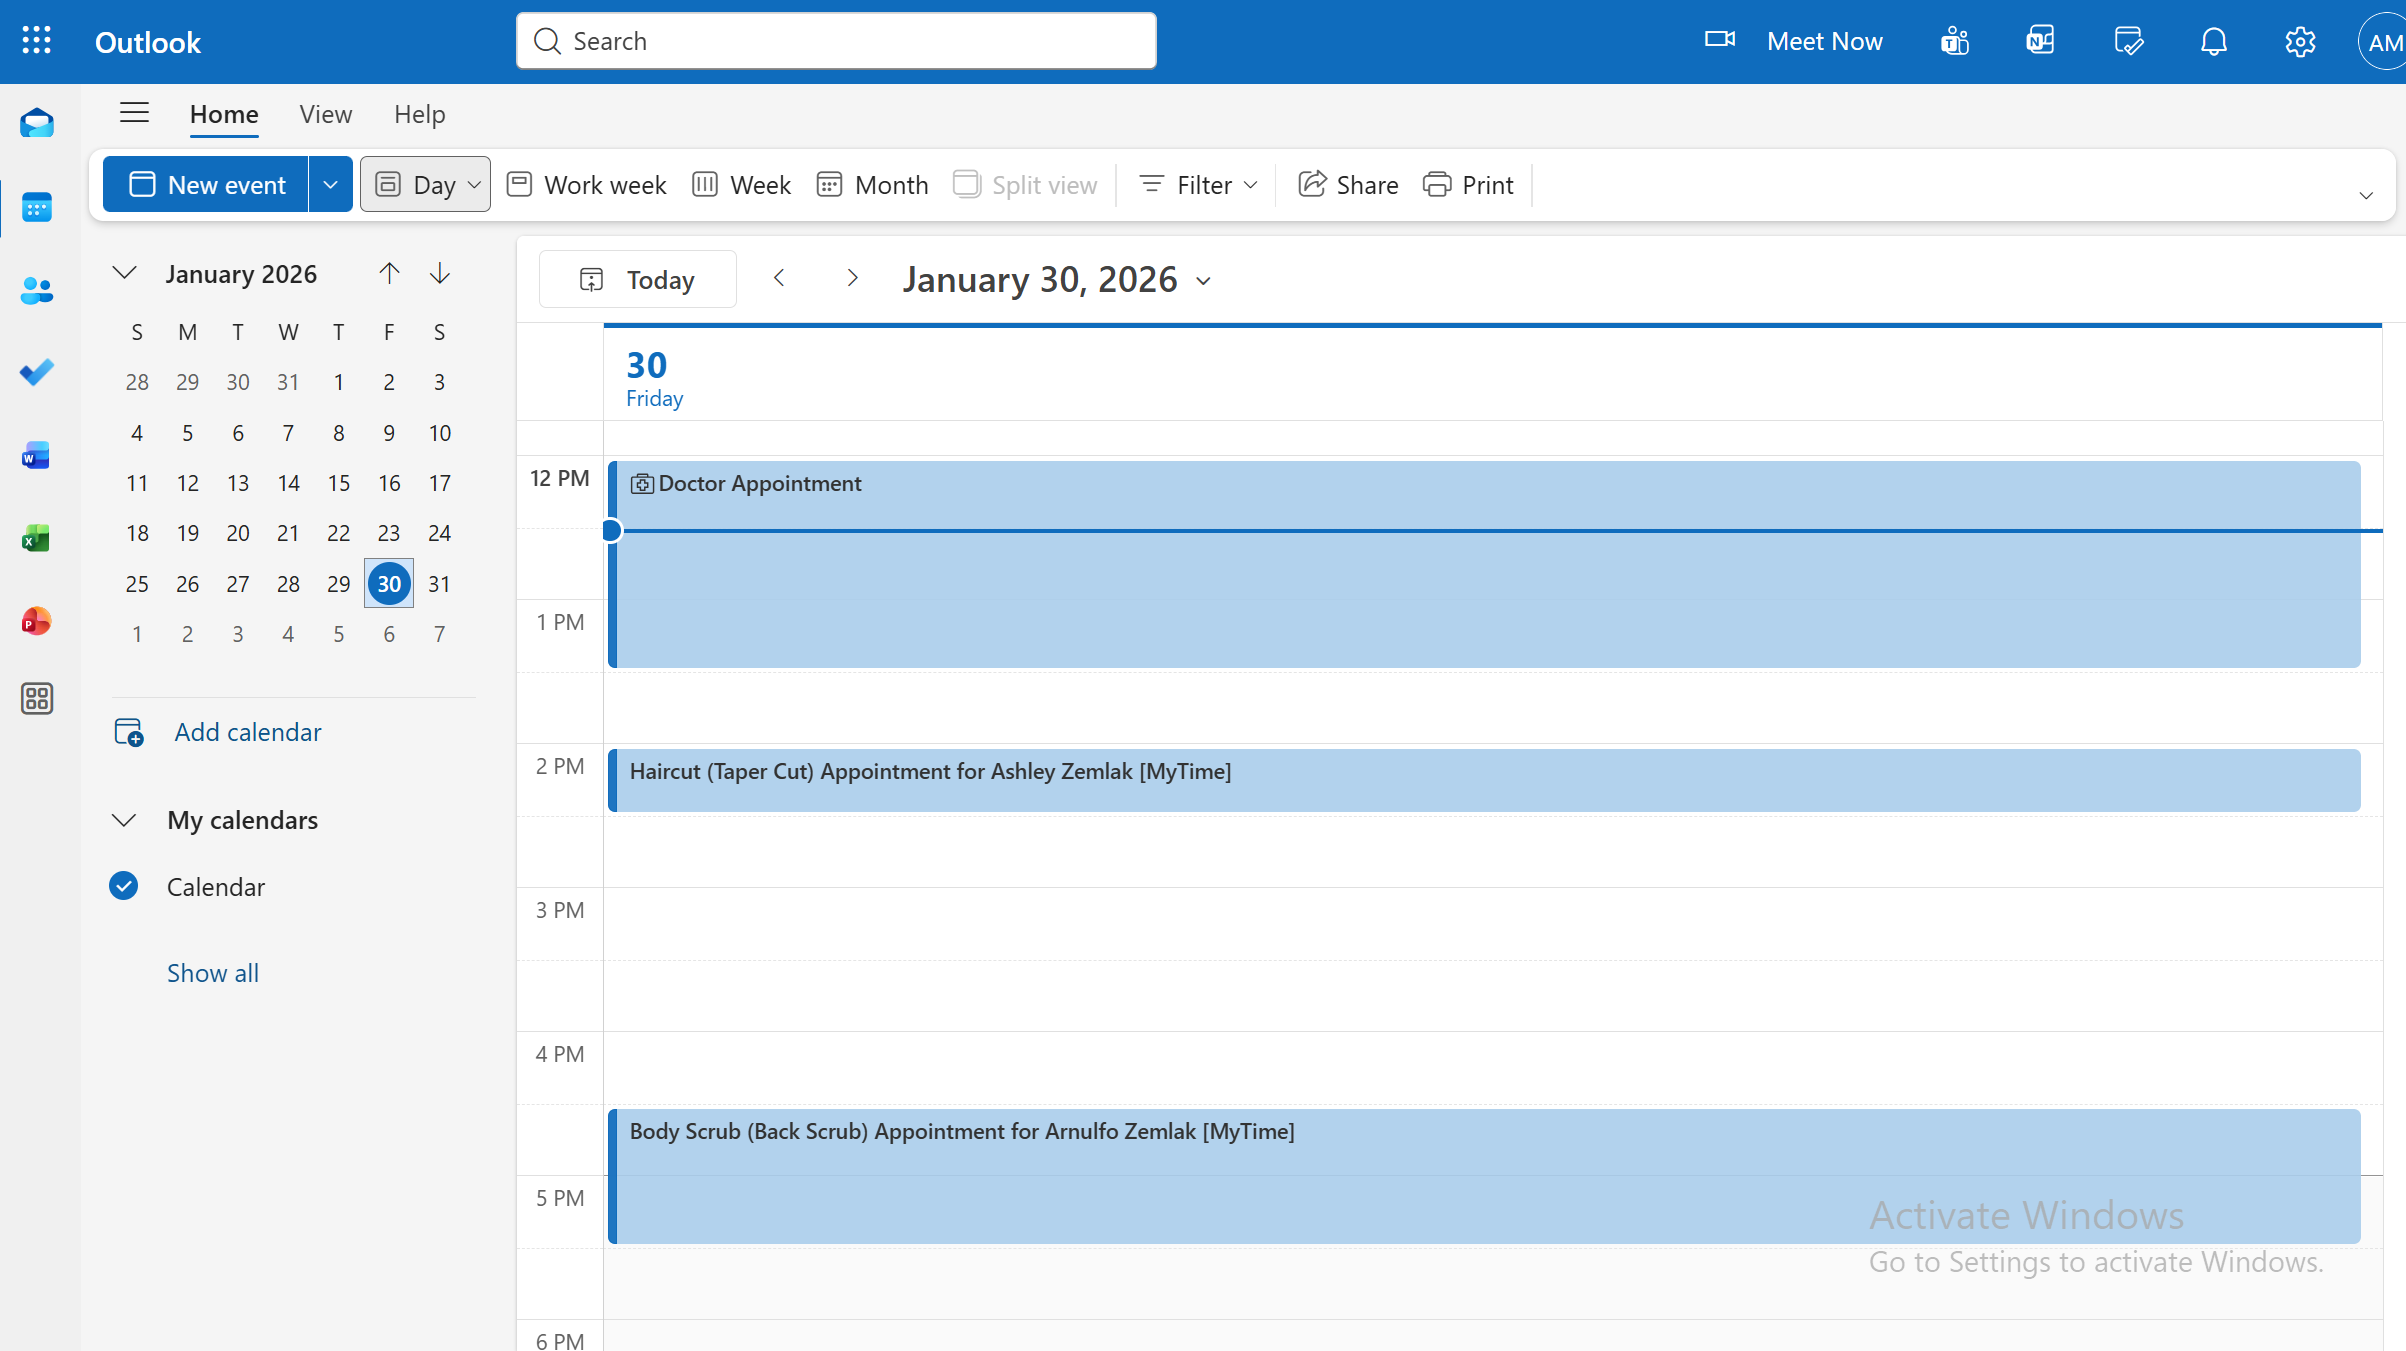Screen dimensions: 2406x1351
Task: Open the To Do checkmark app
Action: pyautogui.click(x=37, y=373)
